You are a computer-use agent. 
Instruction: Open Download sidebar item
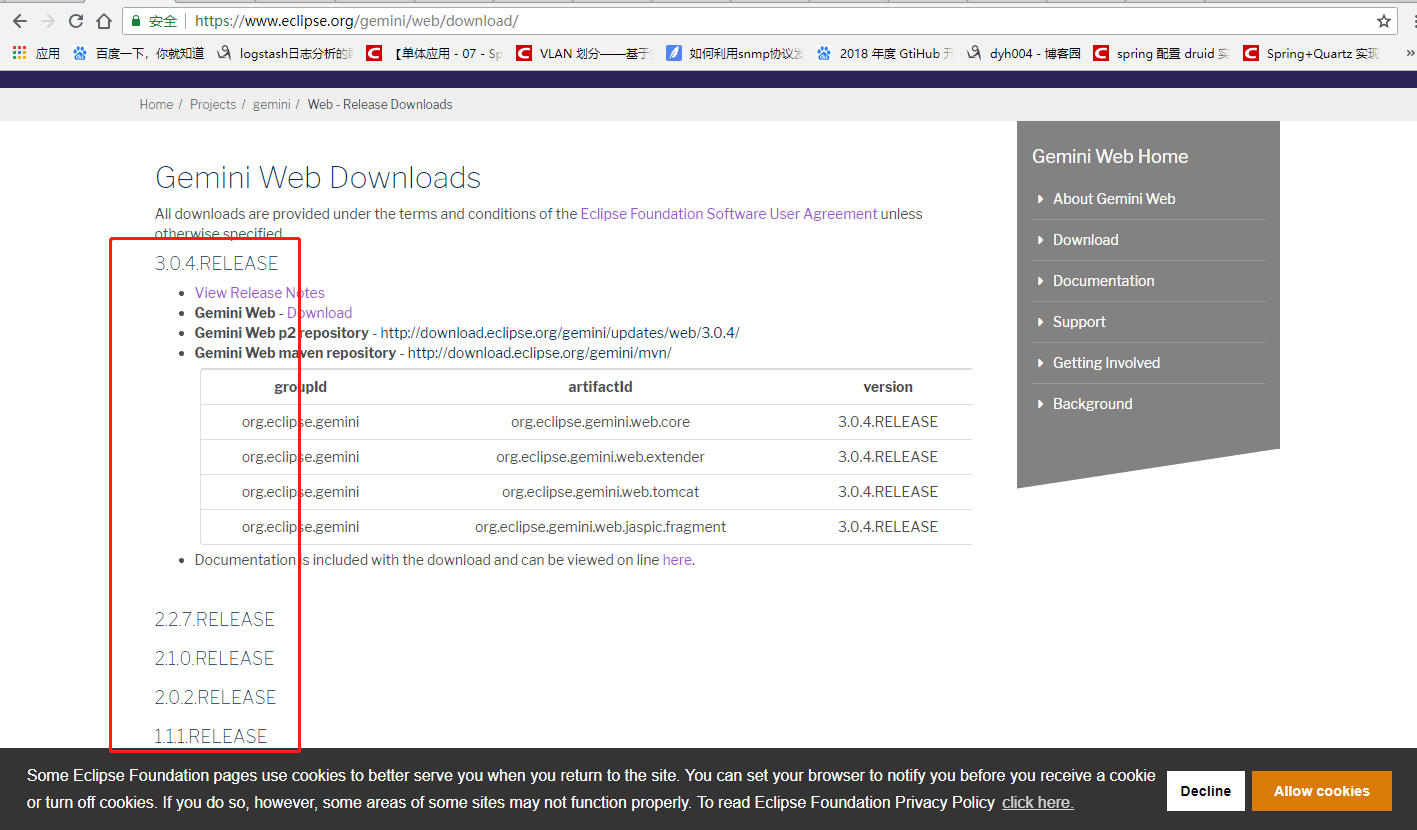tap(1086, 240)
